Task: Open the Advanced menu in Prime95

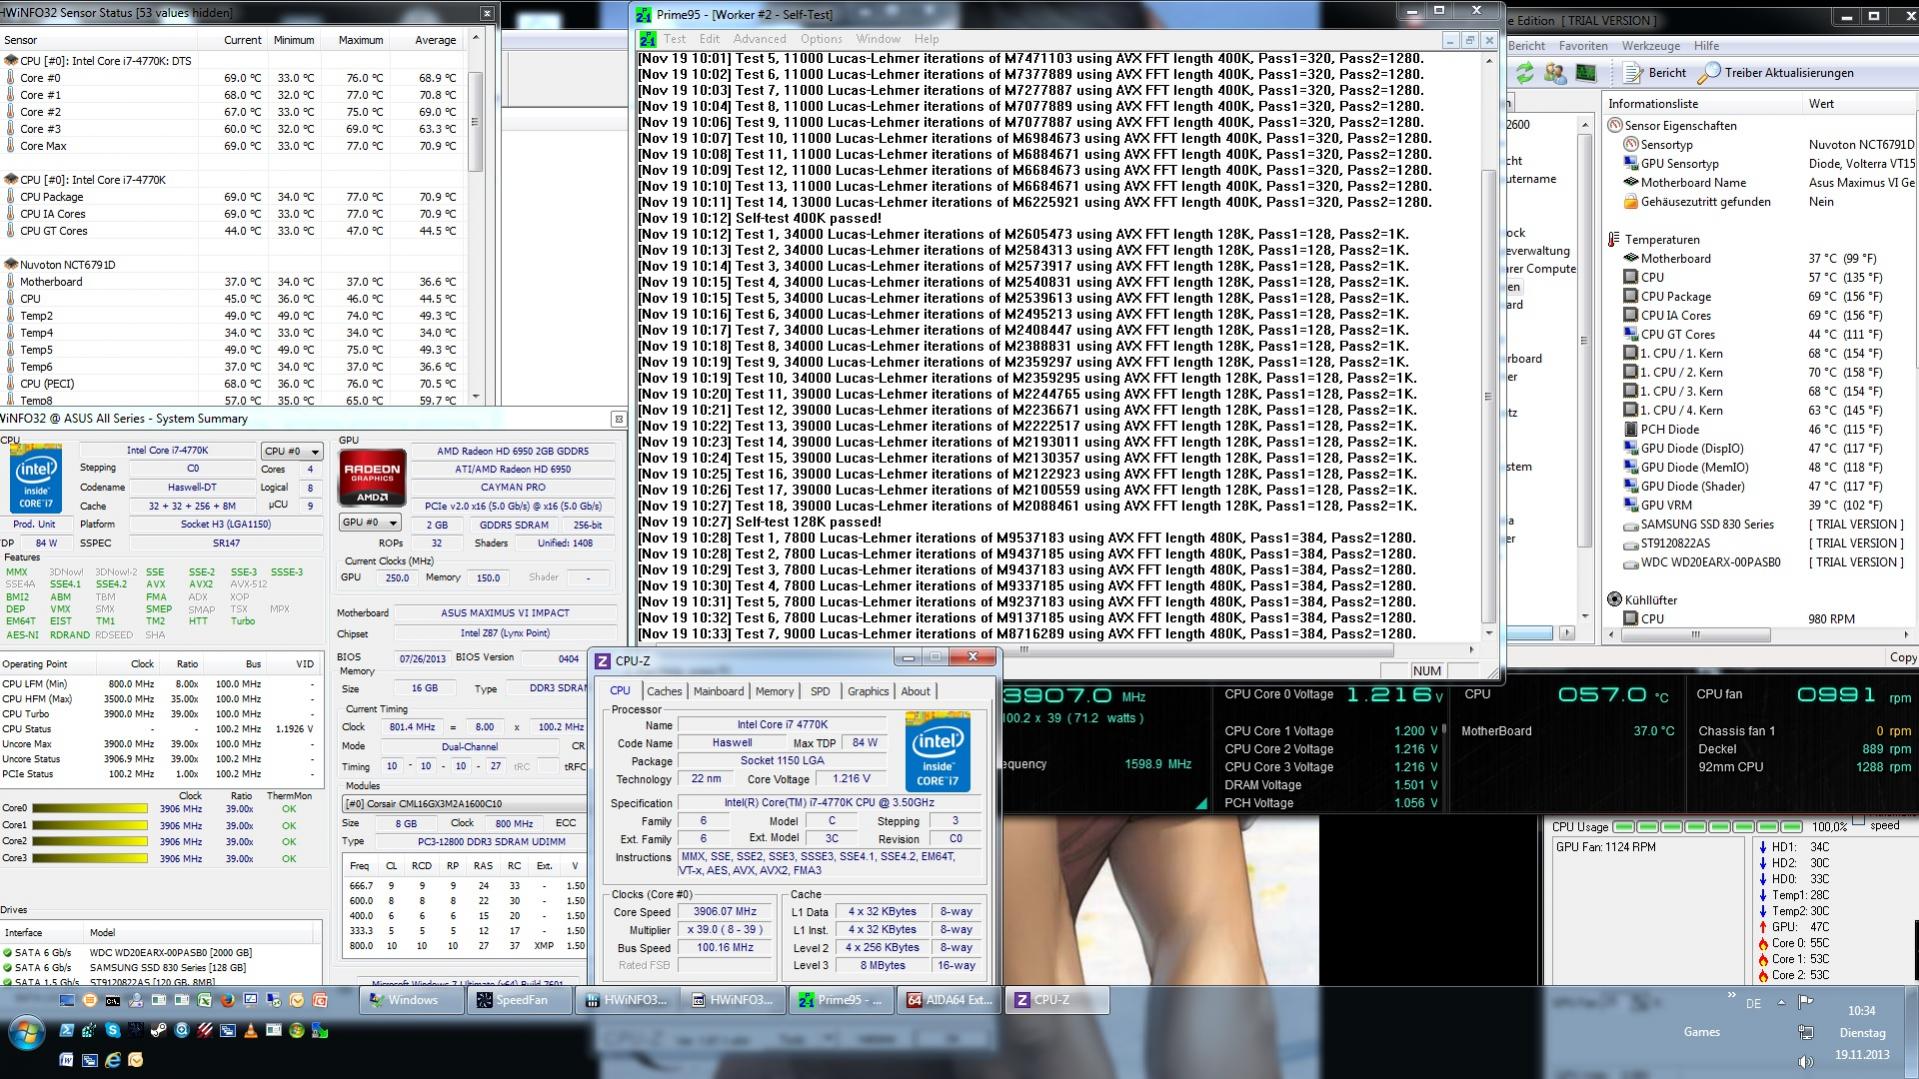Action: click(760, 39)
